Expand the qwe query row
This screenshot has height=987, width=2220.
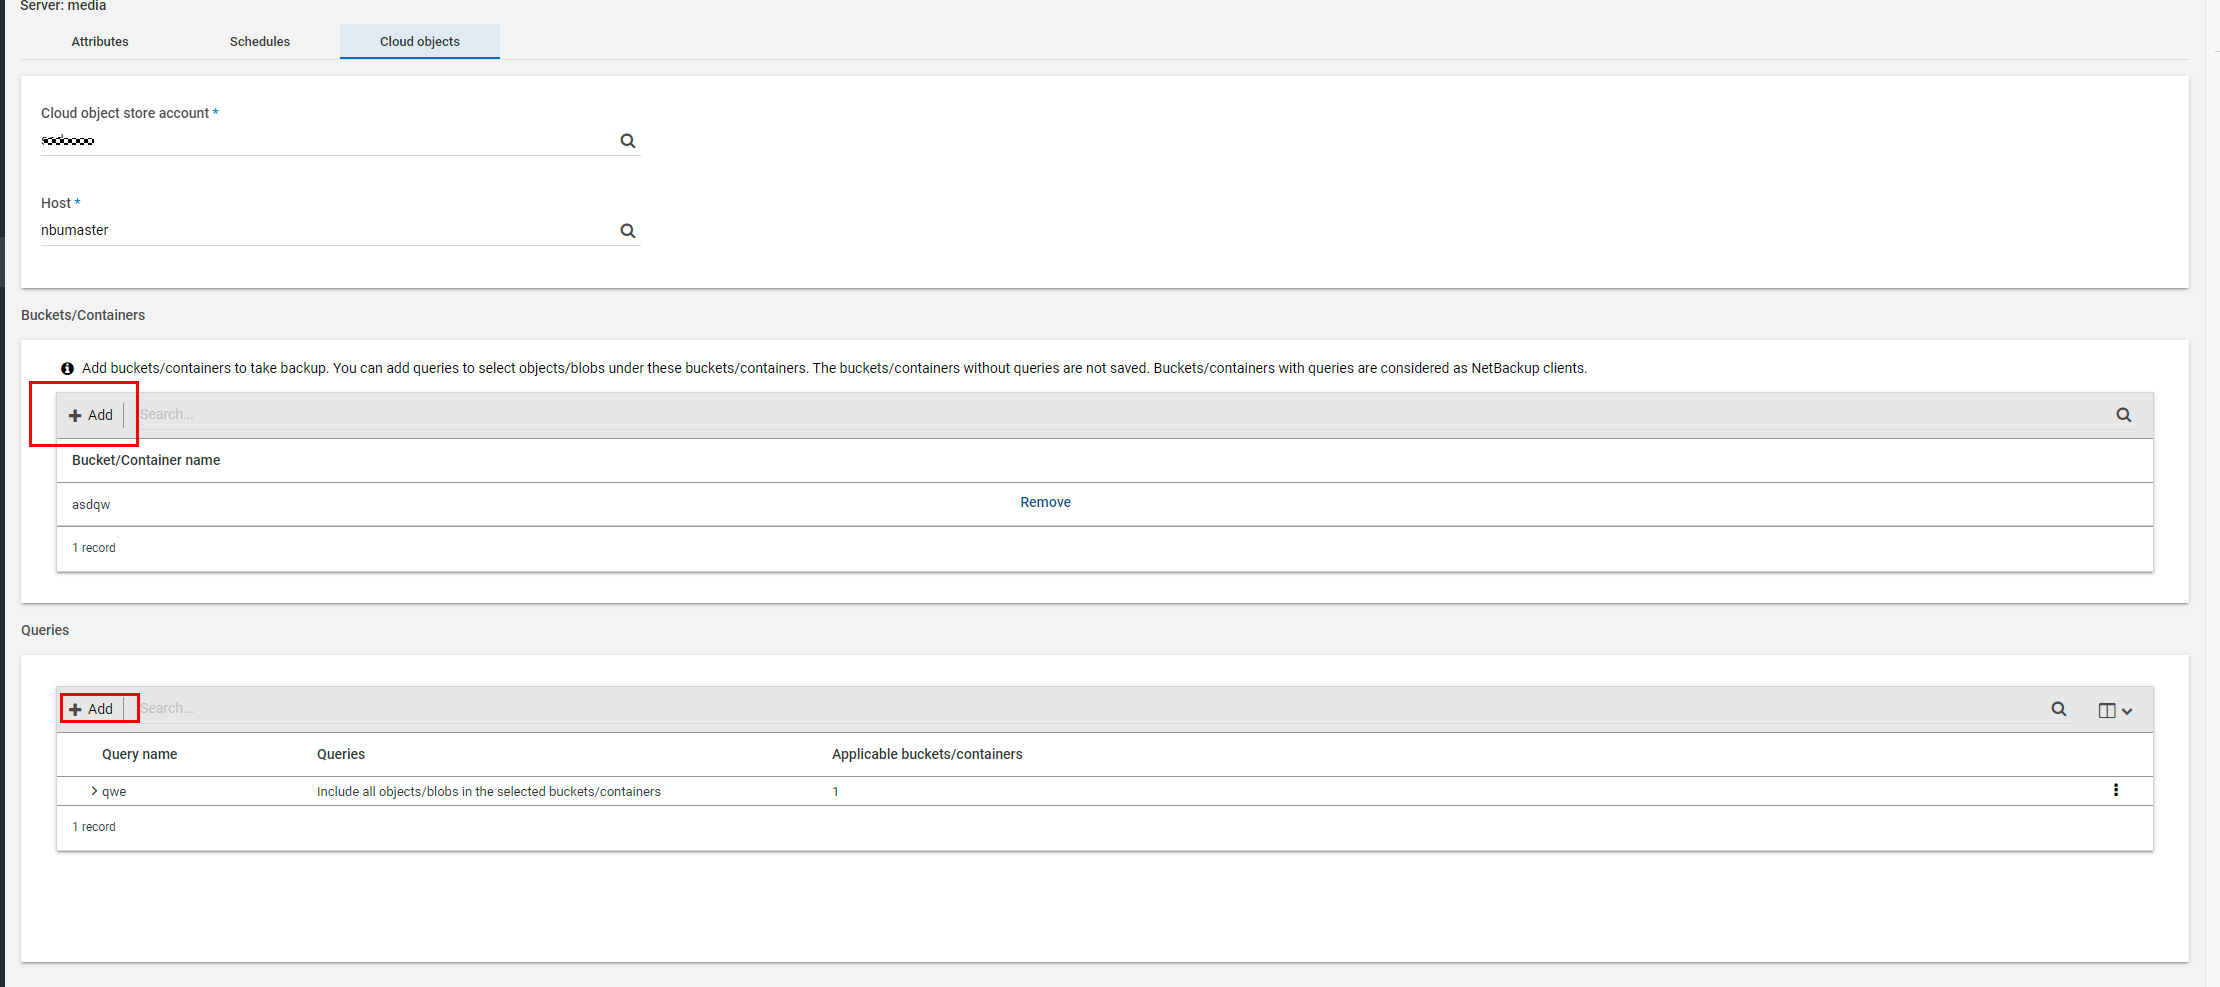pos(94,791)
